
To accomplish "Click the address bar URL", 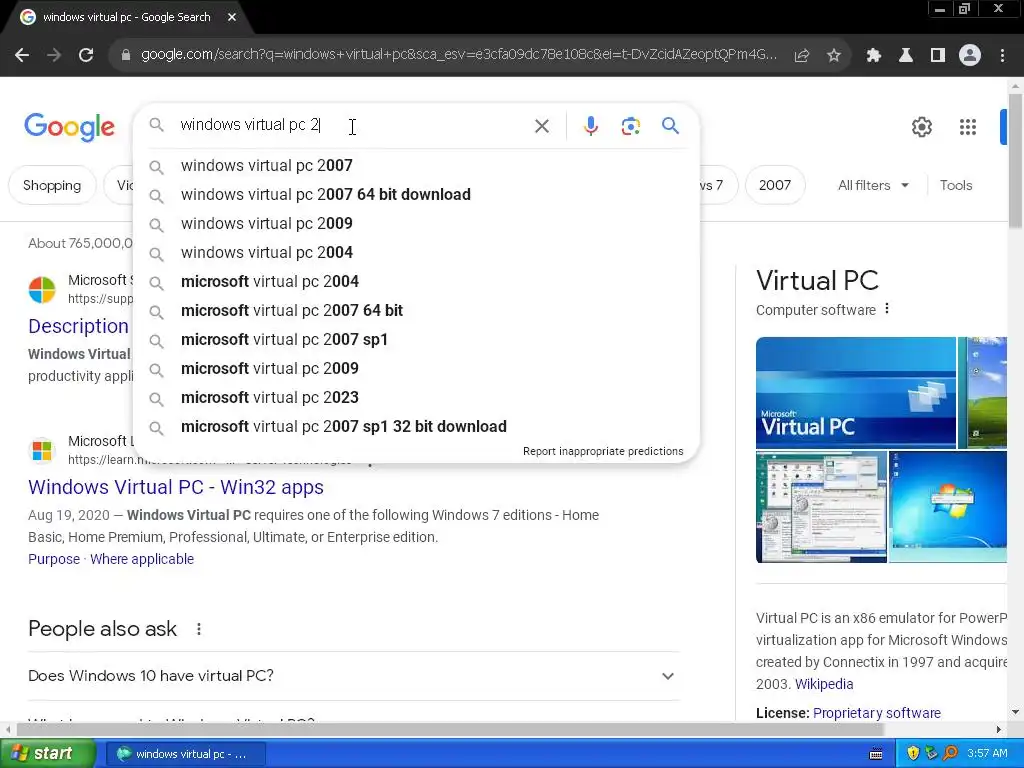I will pos(458,55).
